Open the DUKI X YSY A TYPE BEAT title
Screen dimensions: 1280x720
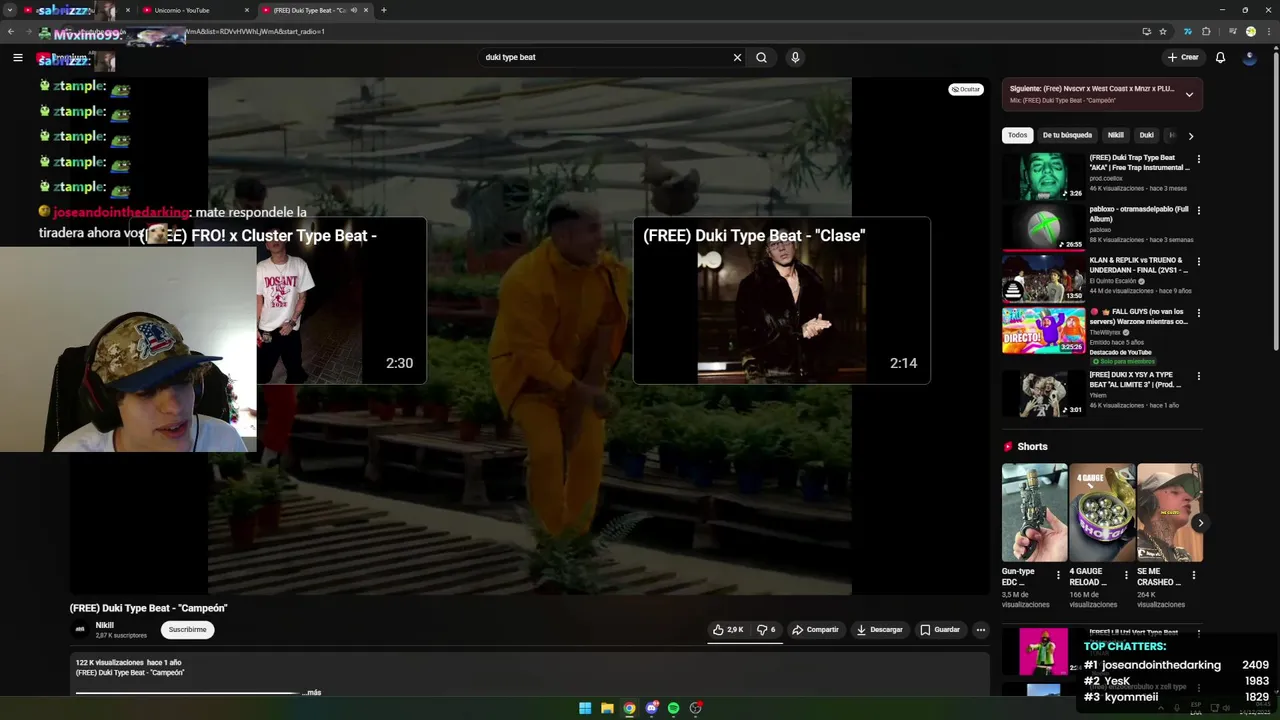pyautogui.click(x=1136, y=380)
